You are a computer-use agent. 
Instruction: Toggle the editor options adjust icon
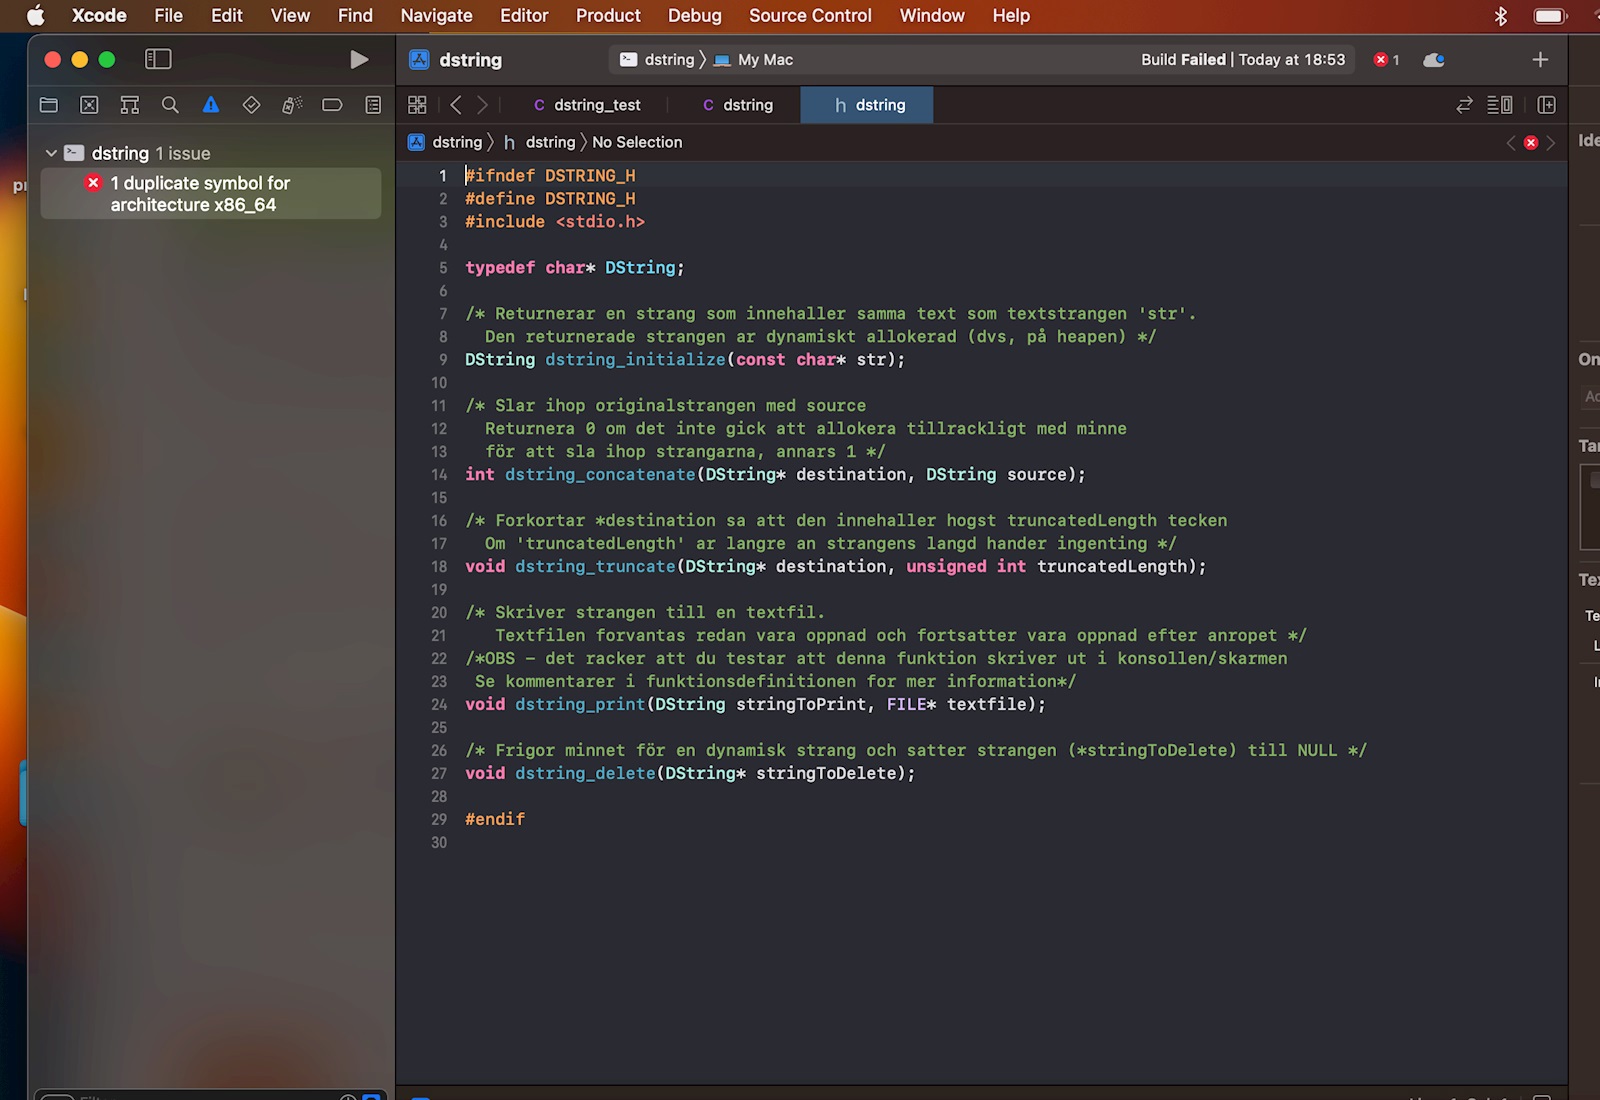1499,105
